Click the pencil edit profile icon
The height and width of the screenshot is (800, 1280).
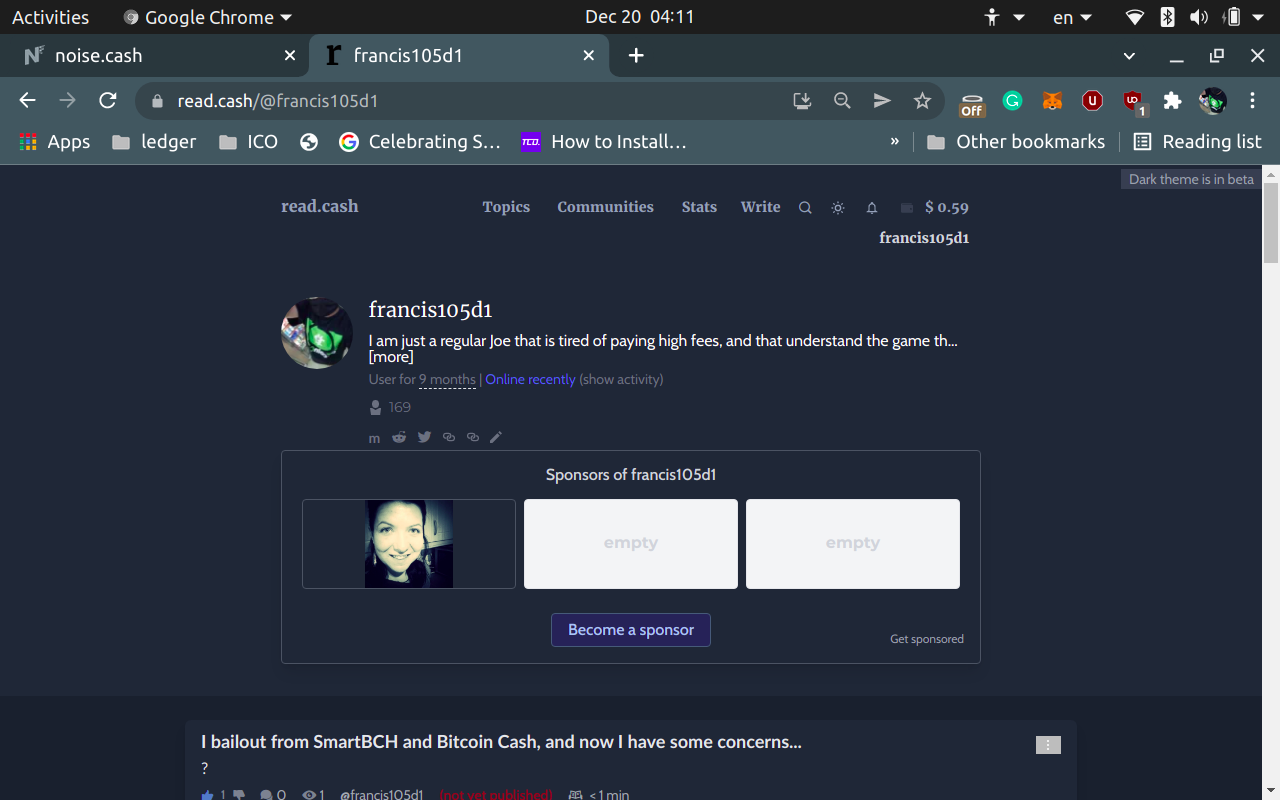click(x=496, y=437)
